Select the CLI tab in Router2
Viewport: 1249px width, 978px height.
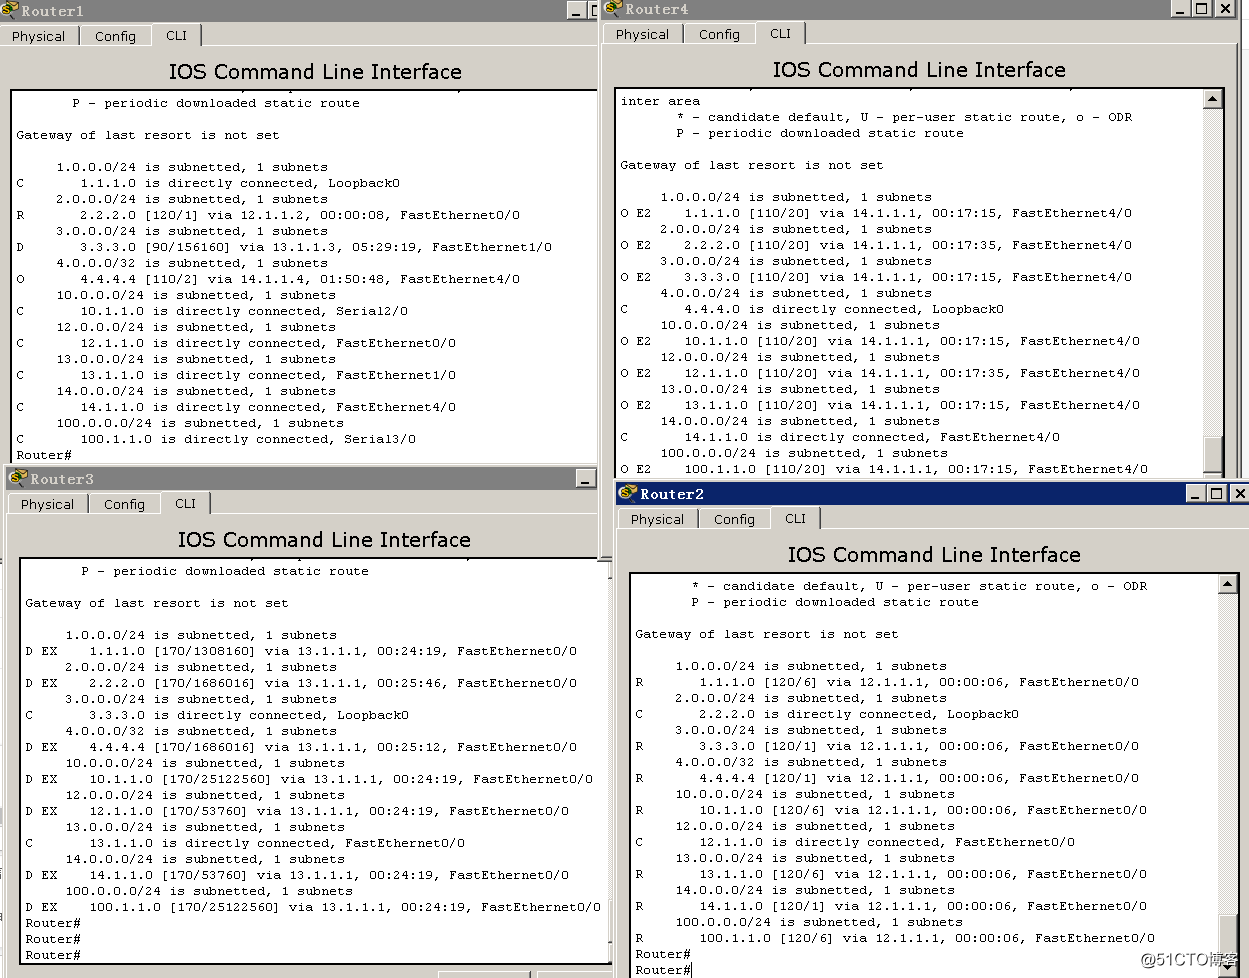pos(796,518)
